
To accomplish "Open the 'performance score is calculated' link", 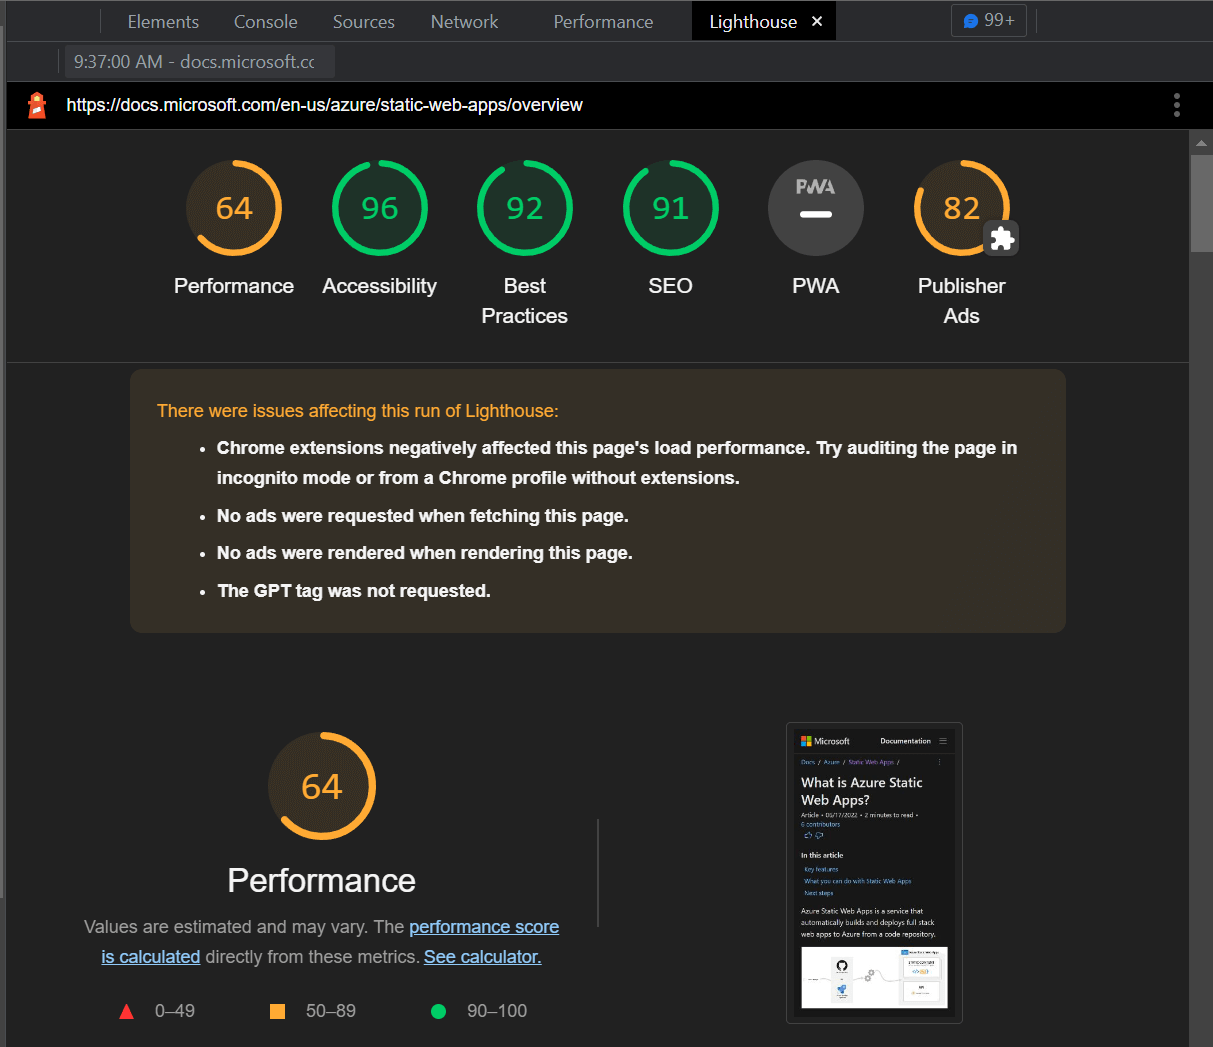I will pos(483,927).
